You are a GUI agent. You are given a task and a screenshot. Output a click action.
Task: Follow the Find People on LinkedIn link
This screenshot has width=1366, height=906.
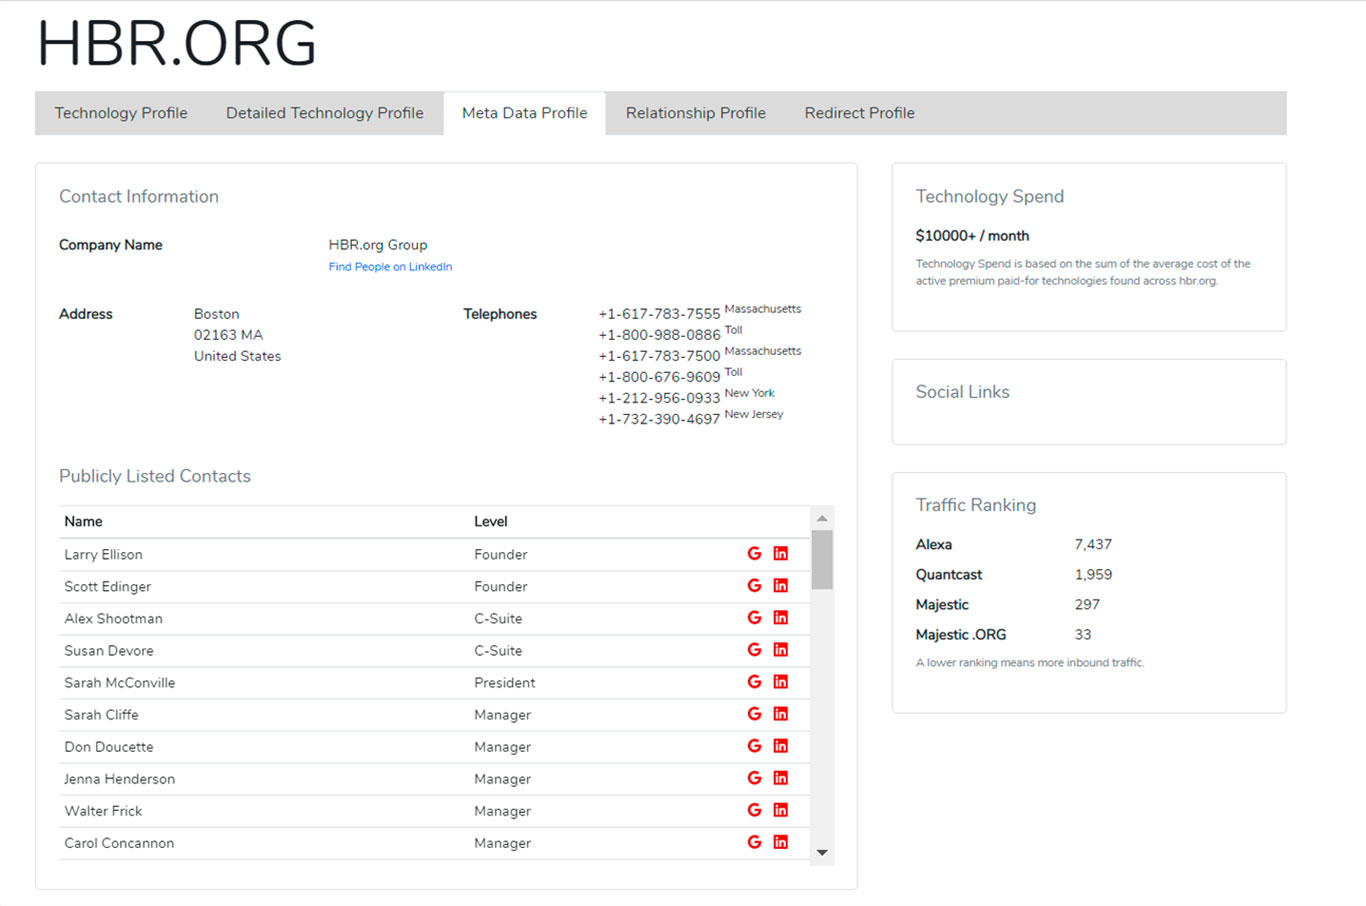pos(390,267)
